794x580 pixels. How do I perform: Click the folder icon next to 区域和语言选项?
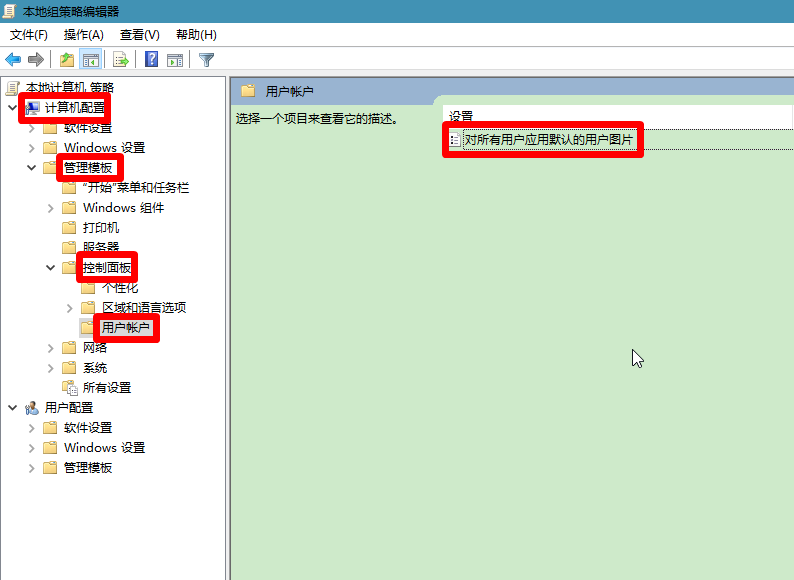[x=88, y=307]
